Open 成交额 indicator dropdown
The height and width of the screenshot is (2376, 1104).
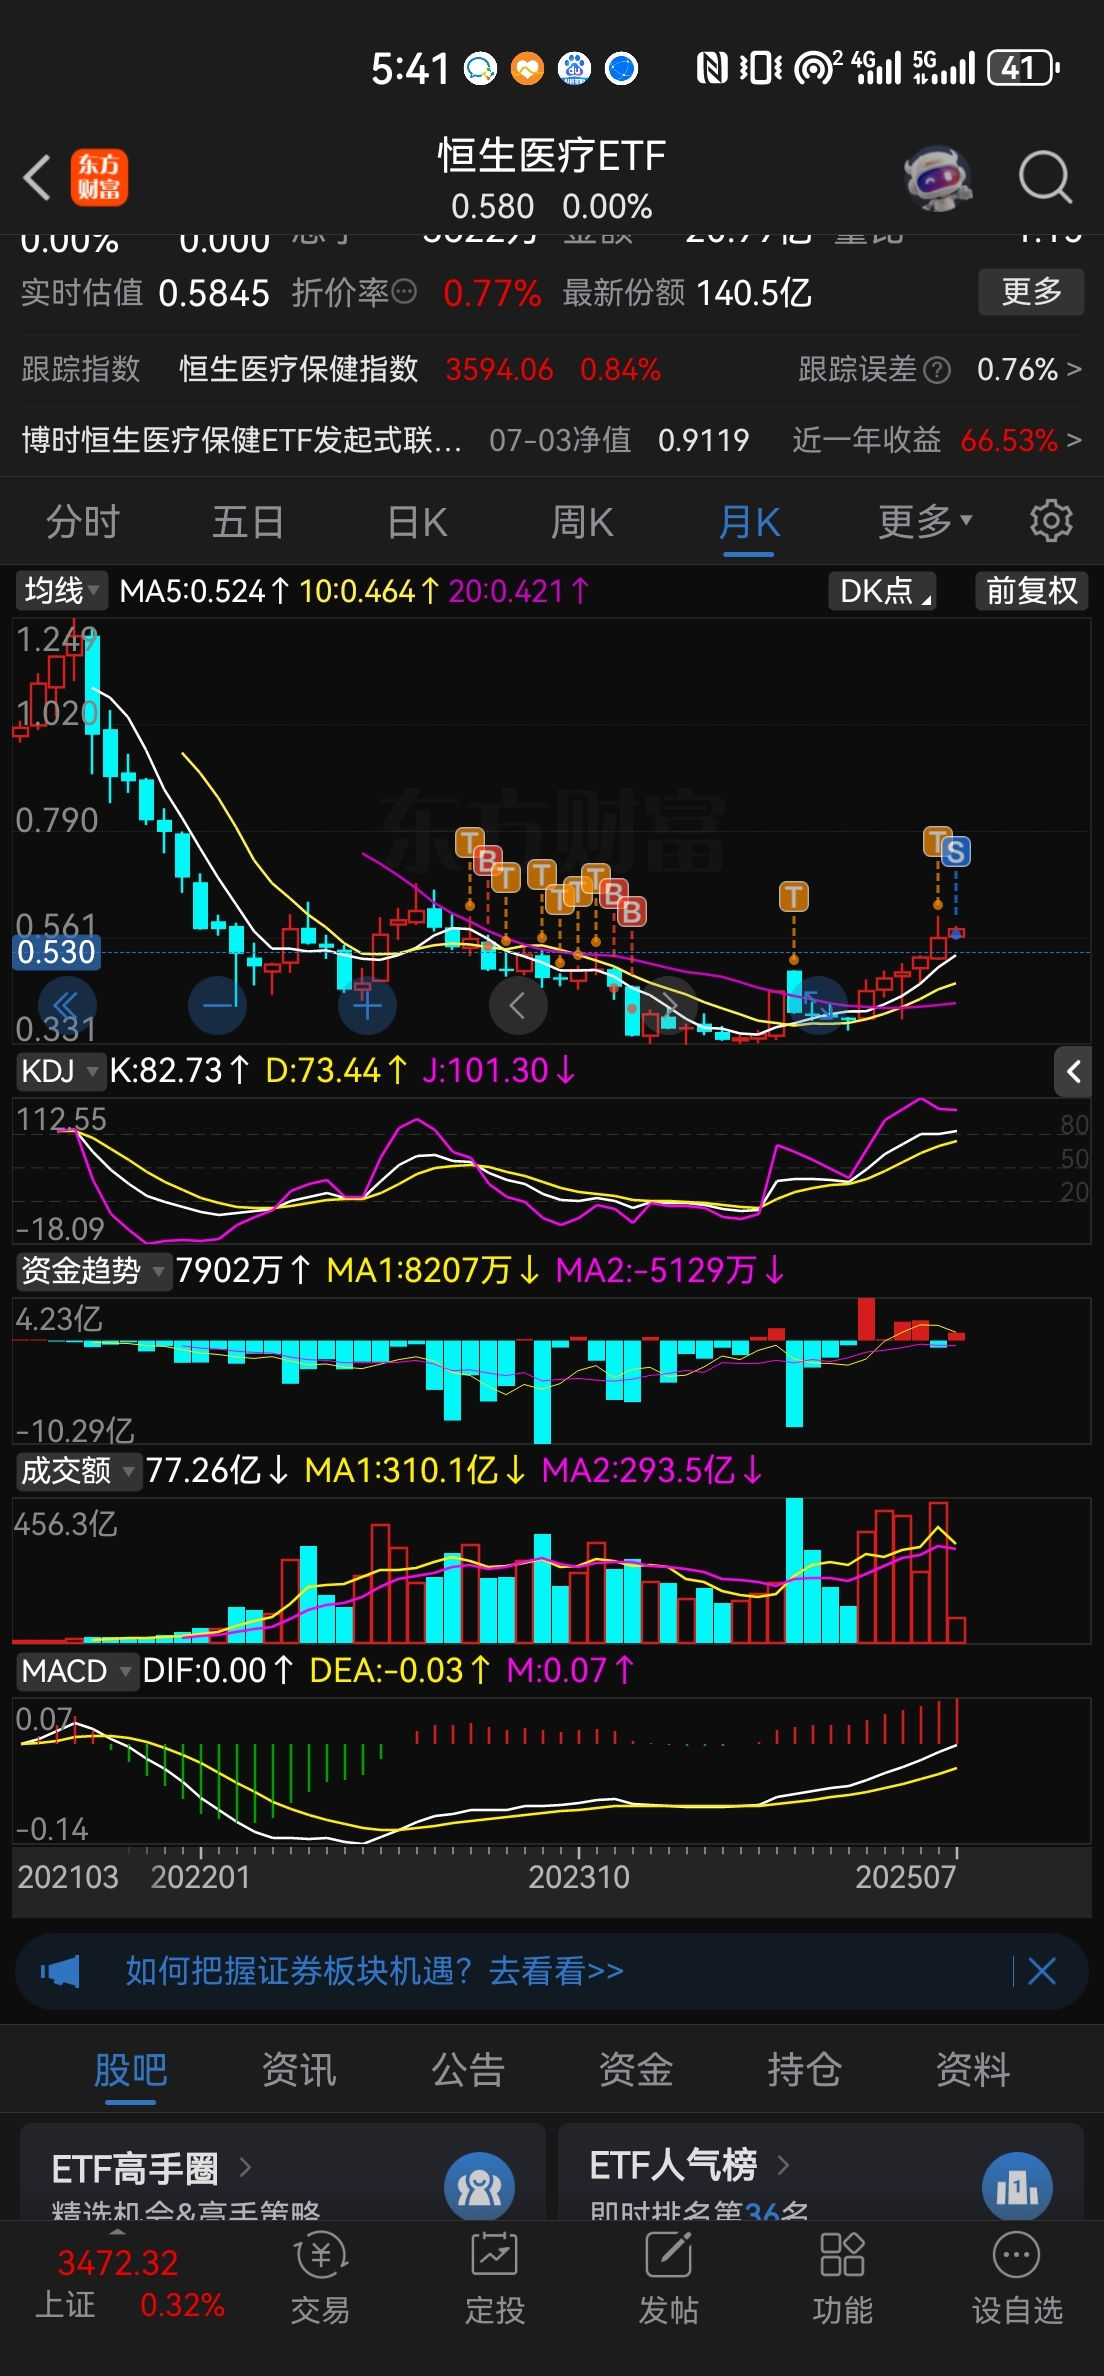77,1470
